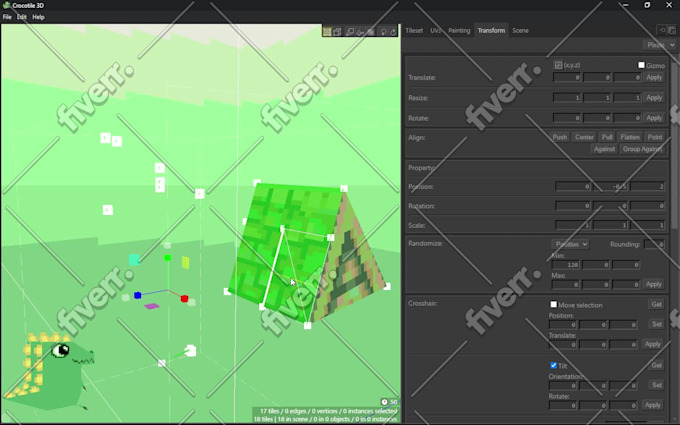Click the green Y-axis gizmo handle
Image resolution: width=680 pixels, height=425 pixels.
(x=167, y=258)
